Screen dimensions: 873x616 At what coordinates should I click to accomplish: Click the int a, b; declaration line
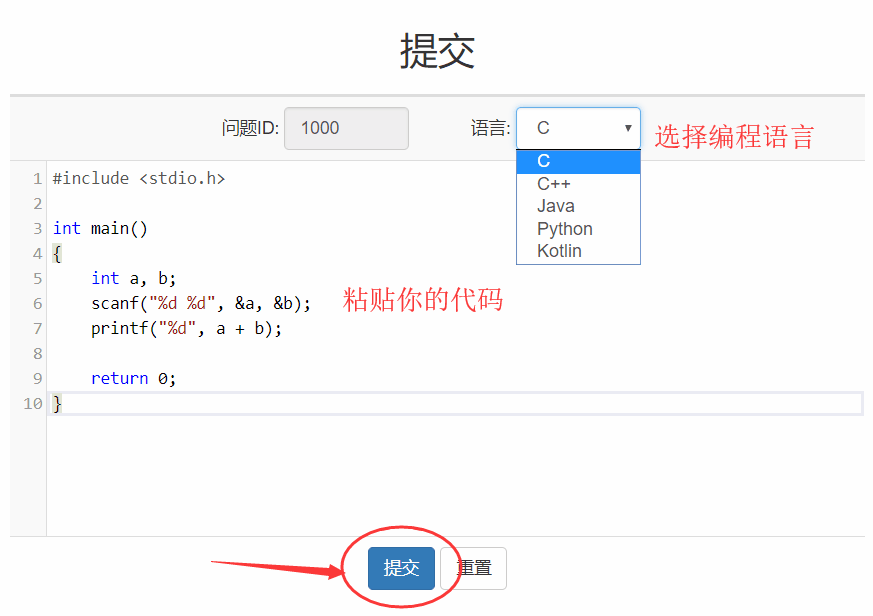[x=134, y=278]
